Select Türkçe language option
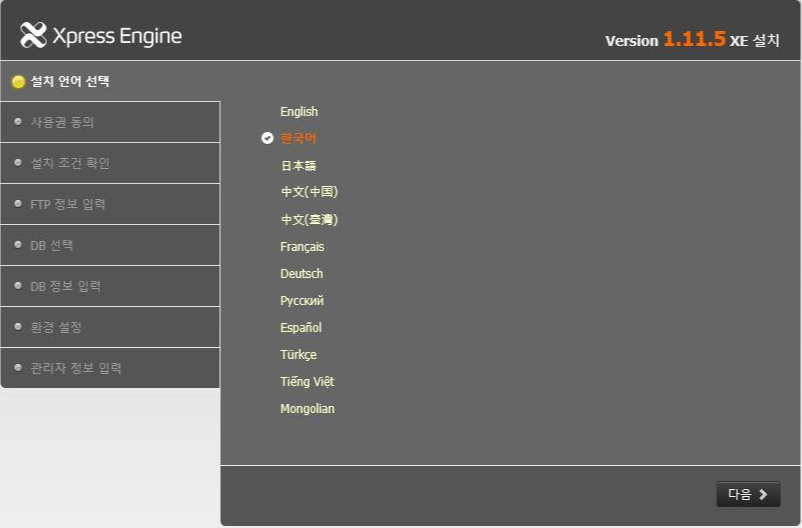This screenshot has width=802, height=528. click(298, 355)
